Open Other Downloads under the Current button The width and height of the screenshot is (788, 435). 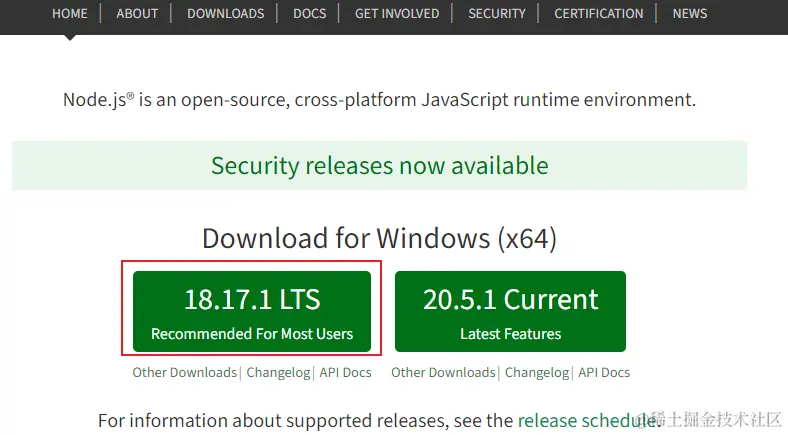443,373
